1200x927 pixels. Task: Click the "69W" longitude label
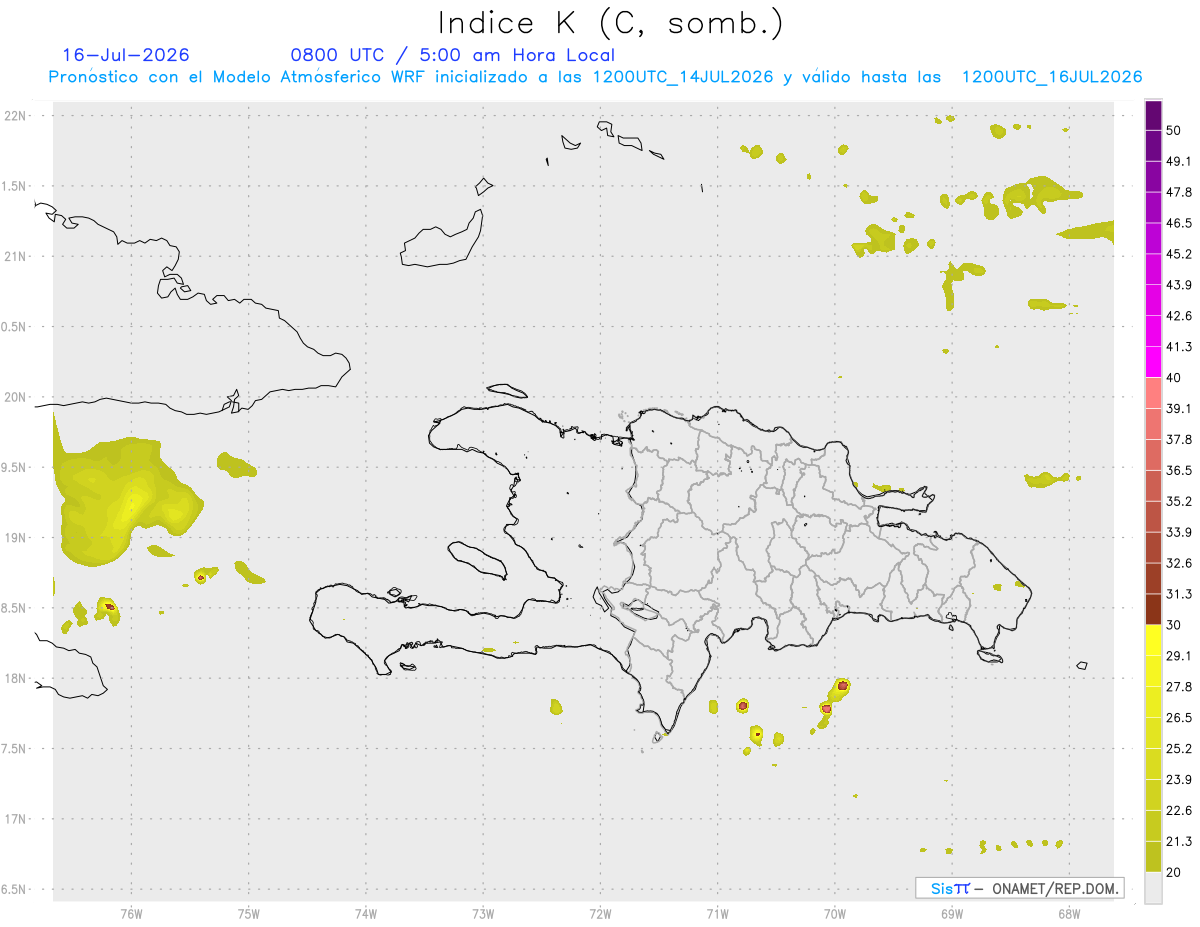pyautogui.click(x=952, y=913)
